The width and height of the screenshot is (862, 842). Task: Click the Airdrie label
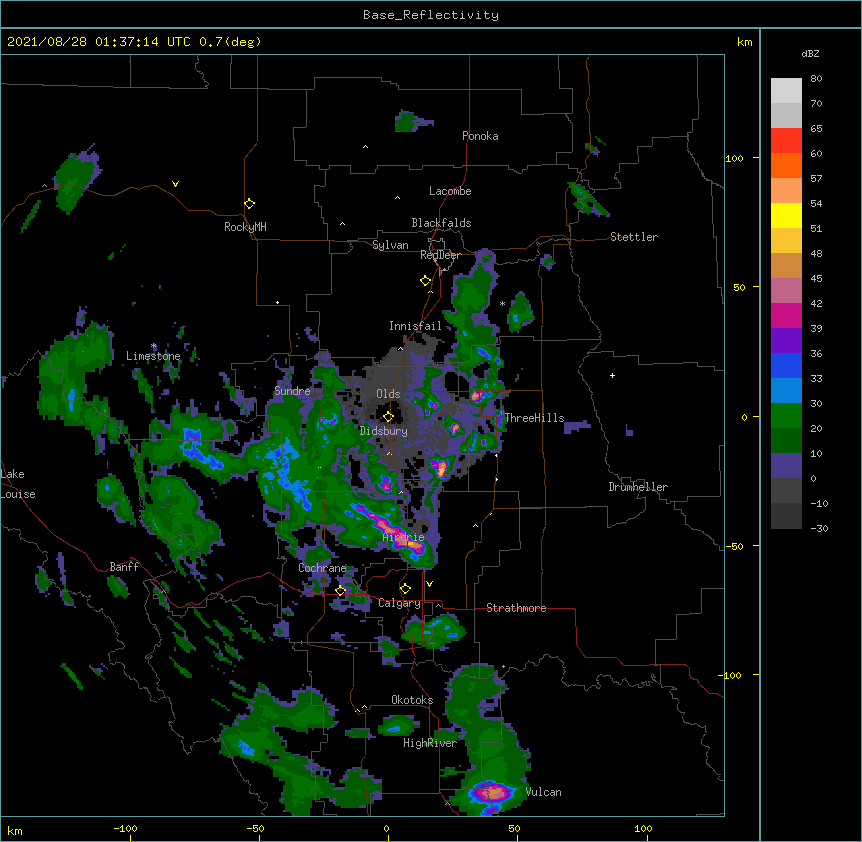(404, 537)
